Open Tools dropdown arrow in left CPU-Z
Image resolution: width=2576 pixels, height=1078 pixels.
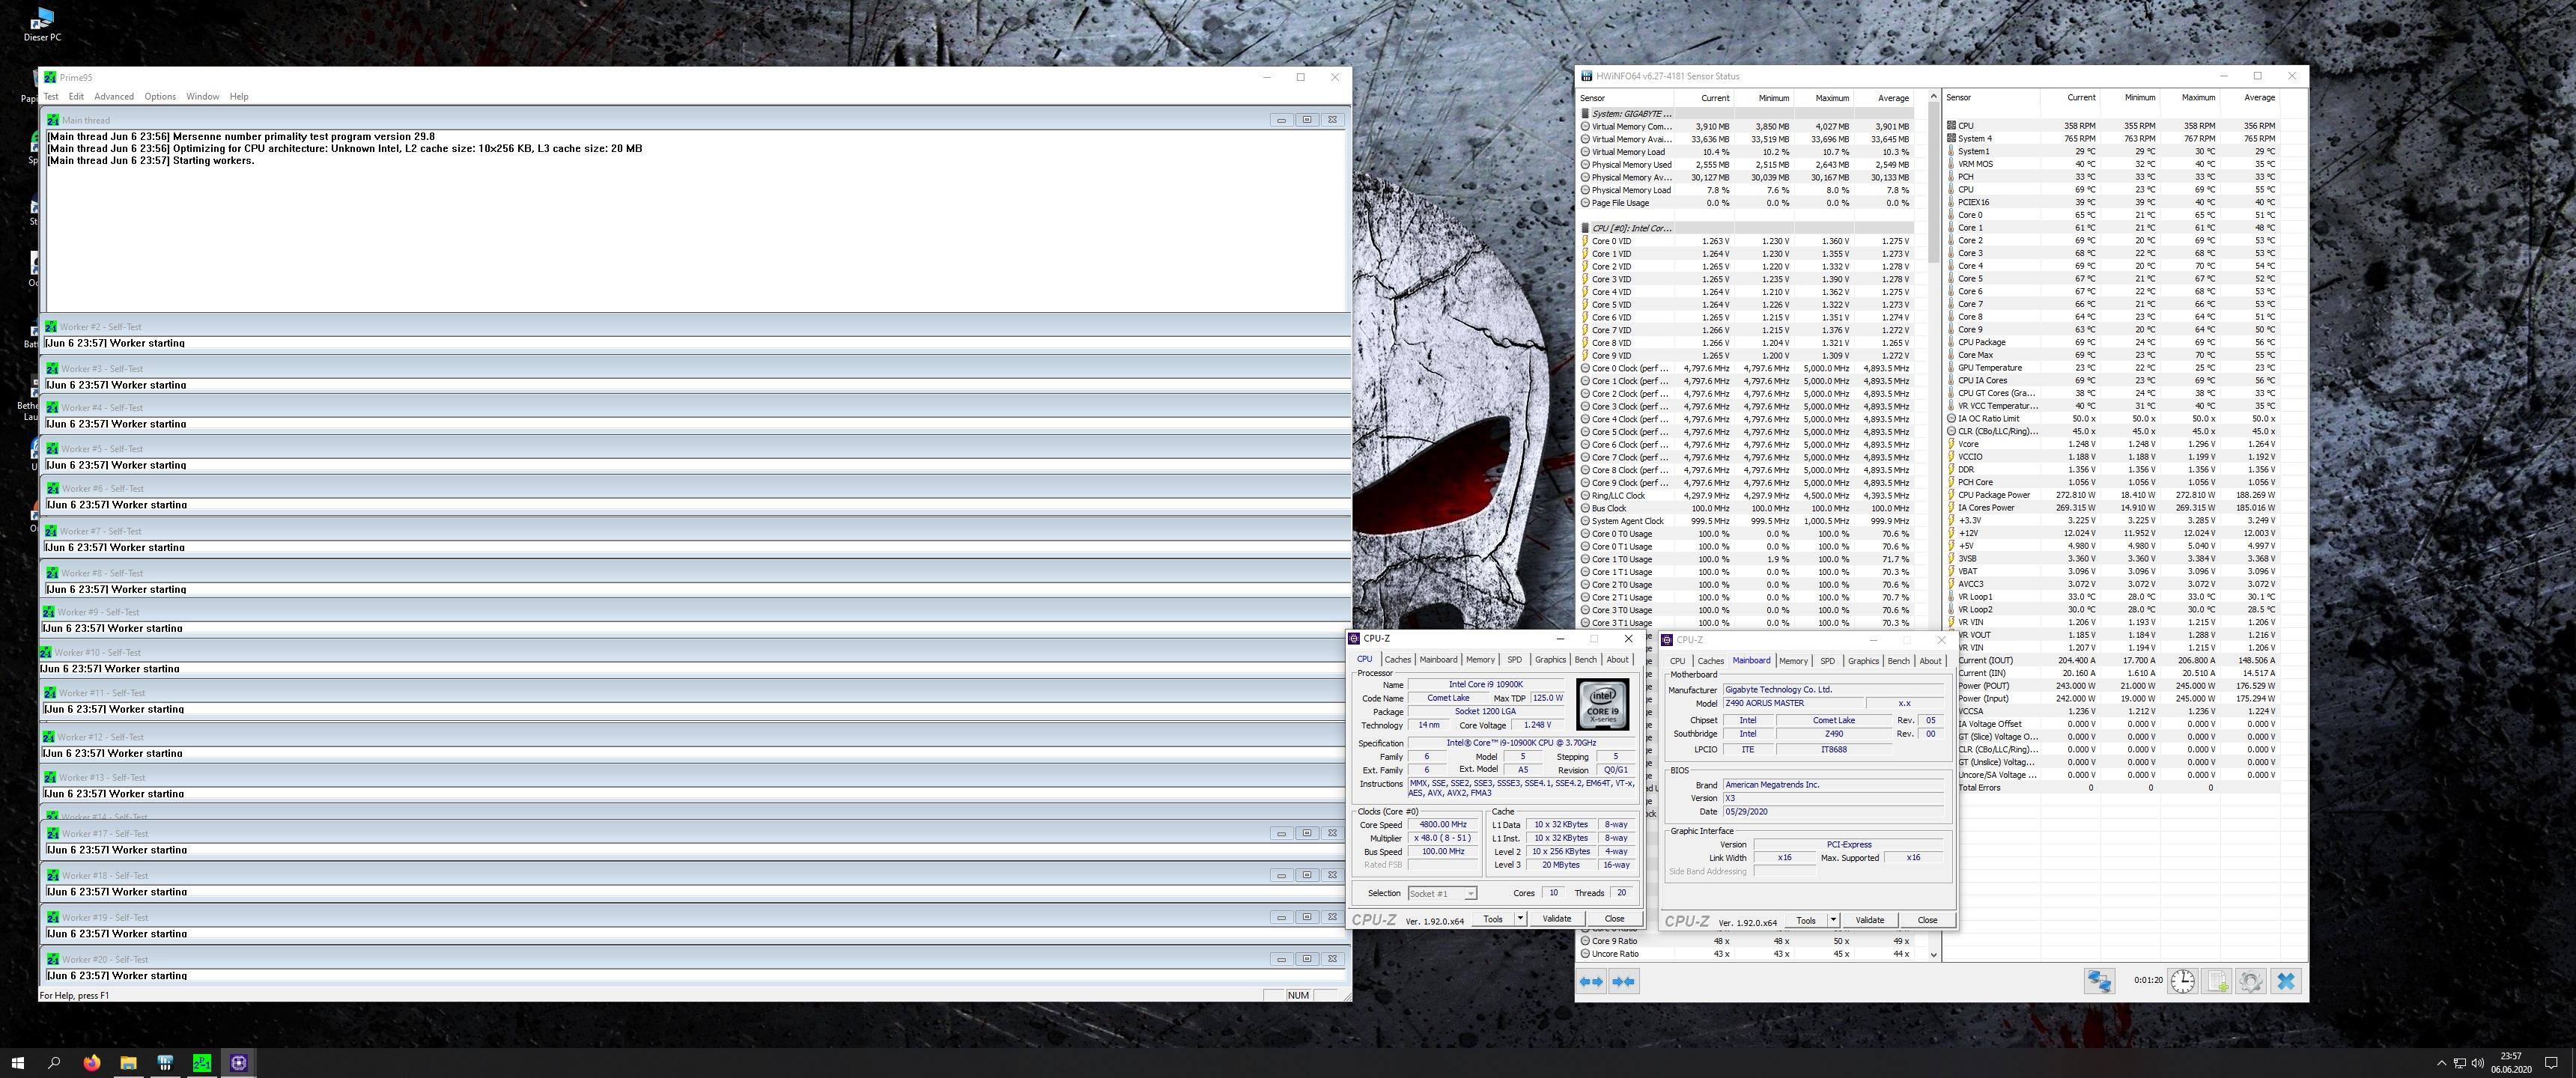[1520, 918]
